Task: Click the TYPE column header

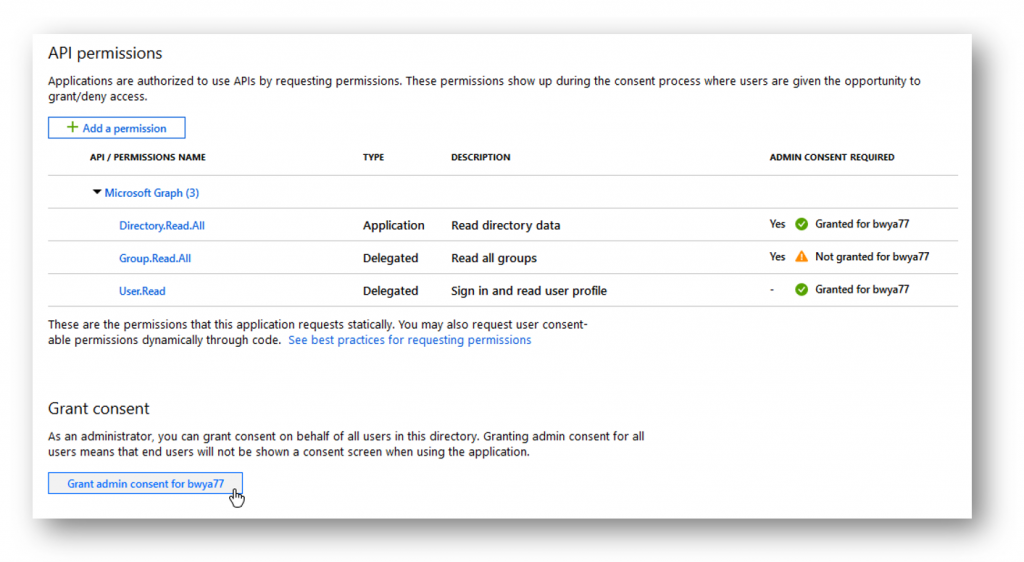Action: coord(374,157)
